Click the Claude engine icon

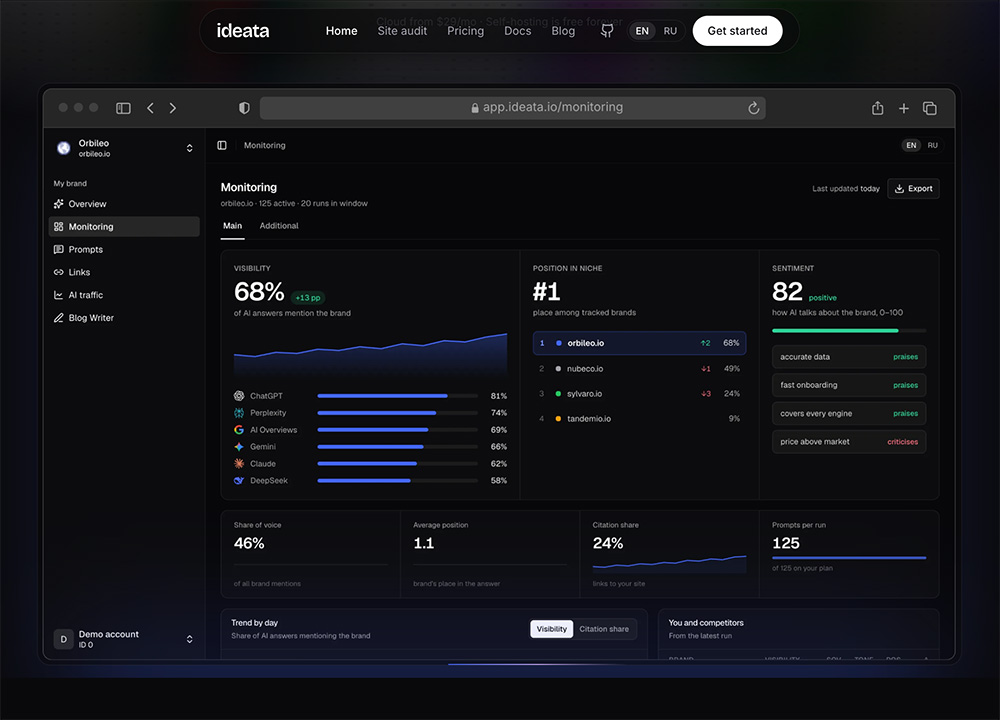[x=239, y=464]
